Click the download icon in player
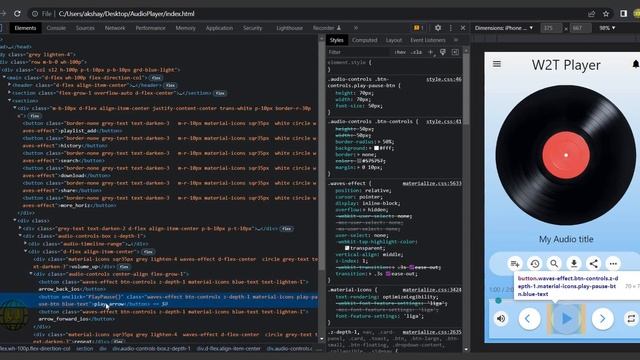Viewport: 640px width, 360px height. click(x=574, y=264)
